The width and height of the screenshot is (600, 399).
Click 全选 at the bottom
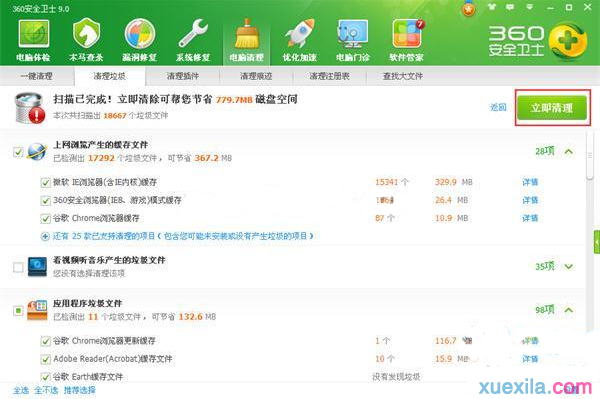[21, 391]
